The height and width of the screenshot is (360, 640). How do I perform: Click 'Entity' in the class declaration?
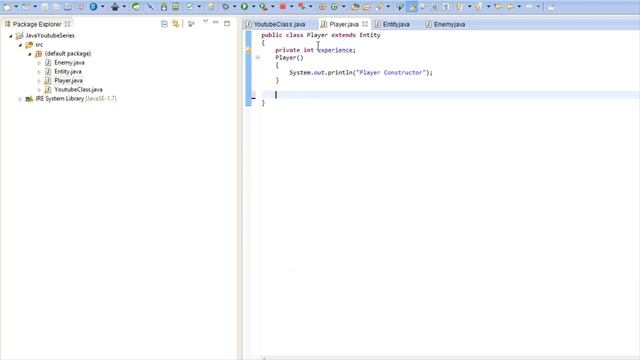[370, 35]
